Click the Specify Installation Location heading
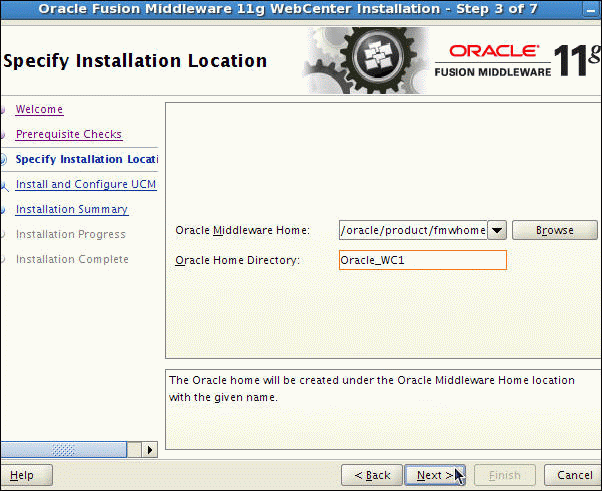Viewport: 602px width, 491px height. (x=135, y=61)
